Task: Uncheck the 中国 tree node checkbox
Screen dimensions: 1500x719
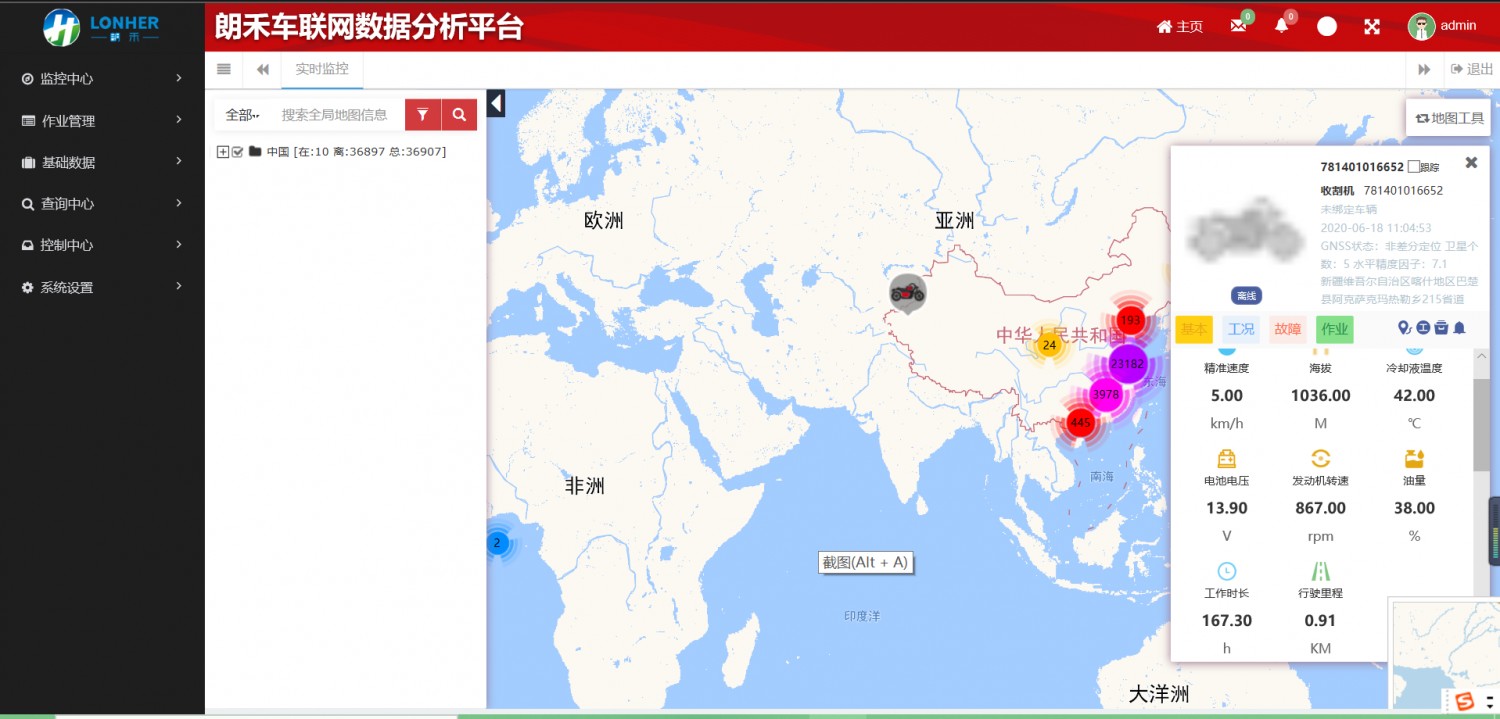Action: click(238, 152)
